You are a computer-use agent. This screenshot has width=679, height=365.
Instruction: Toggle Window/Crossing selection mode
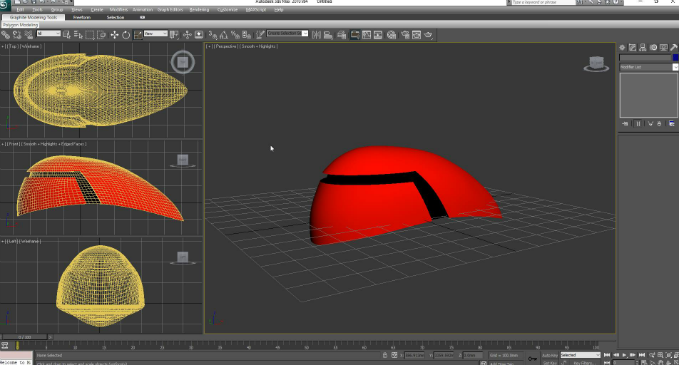coord(102,35)
